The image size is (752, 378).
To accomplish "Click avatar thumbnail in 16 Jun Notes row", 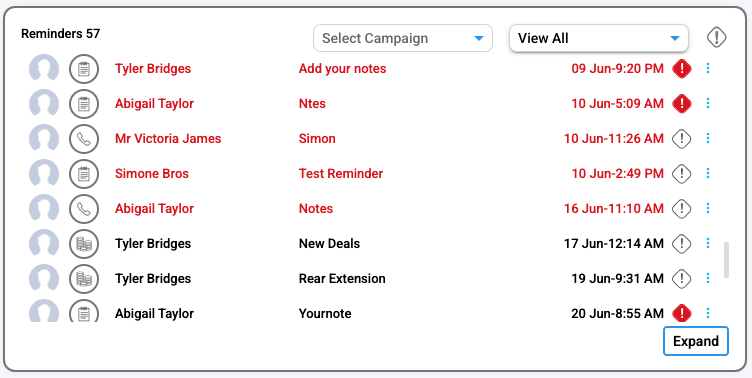I will [x=44, y=209].
